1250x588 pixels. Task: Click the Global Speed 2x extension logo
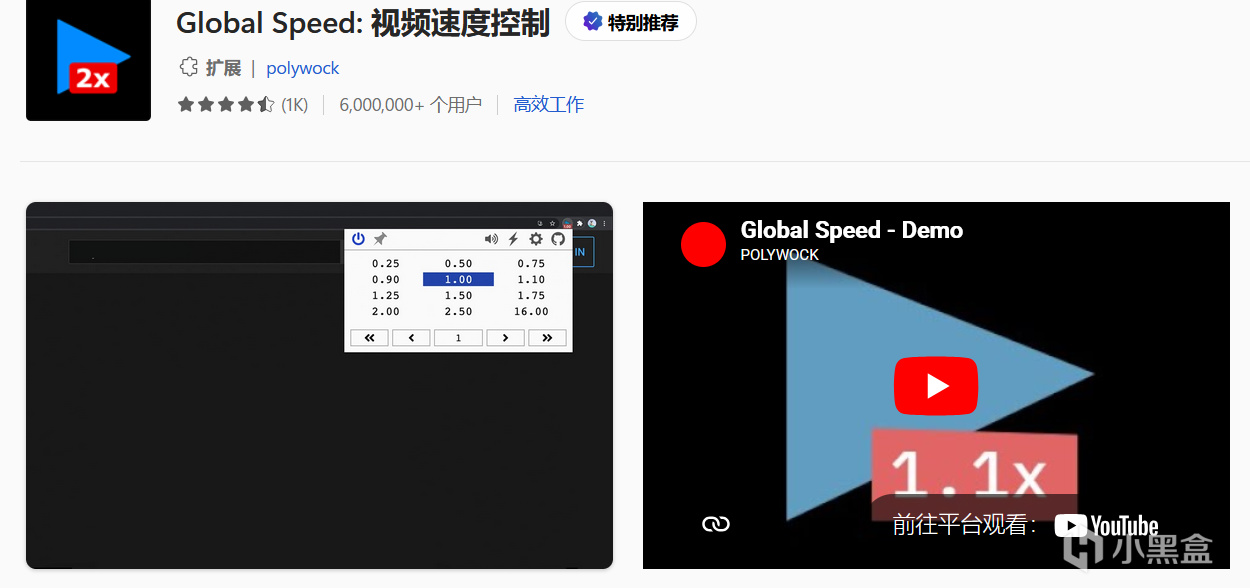pyautogui.click(x=88, y=60)
